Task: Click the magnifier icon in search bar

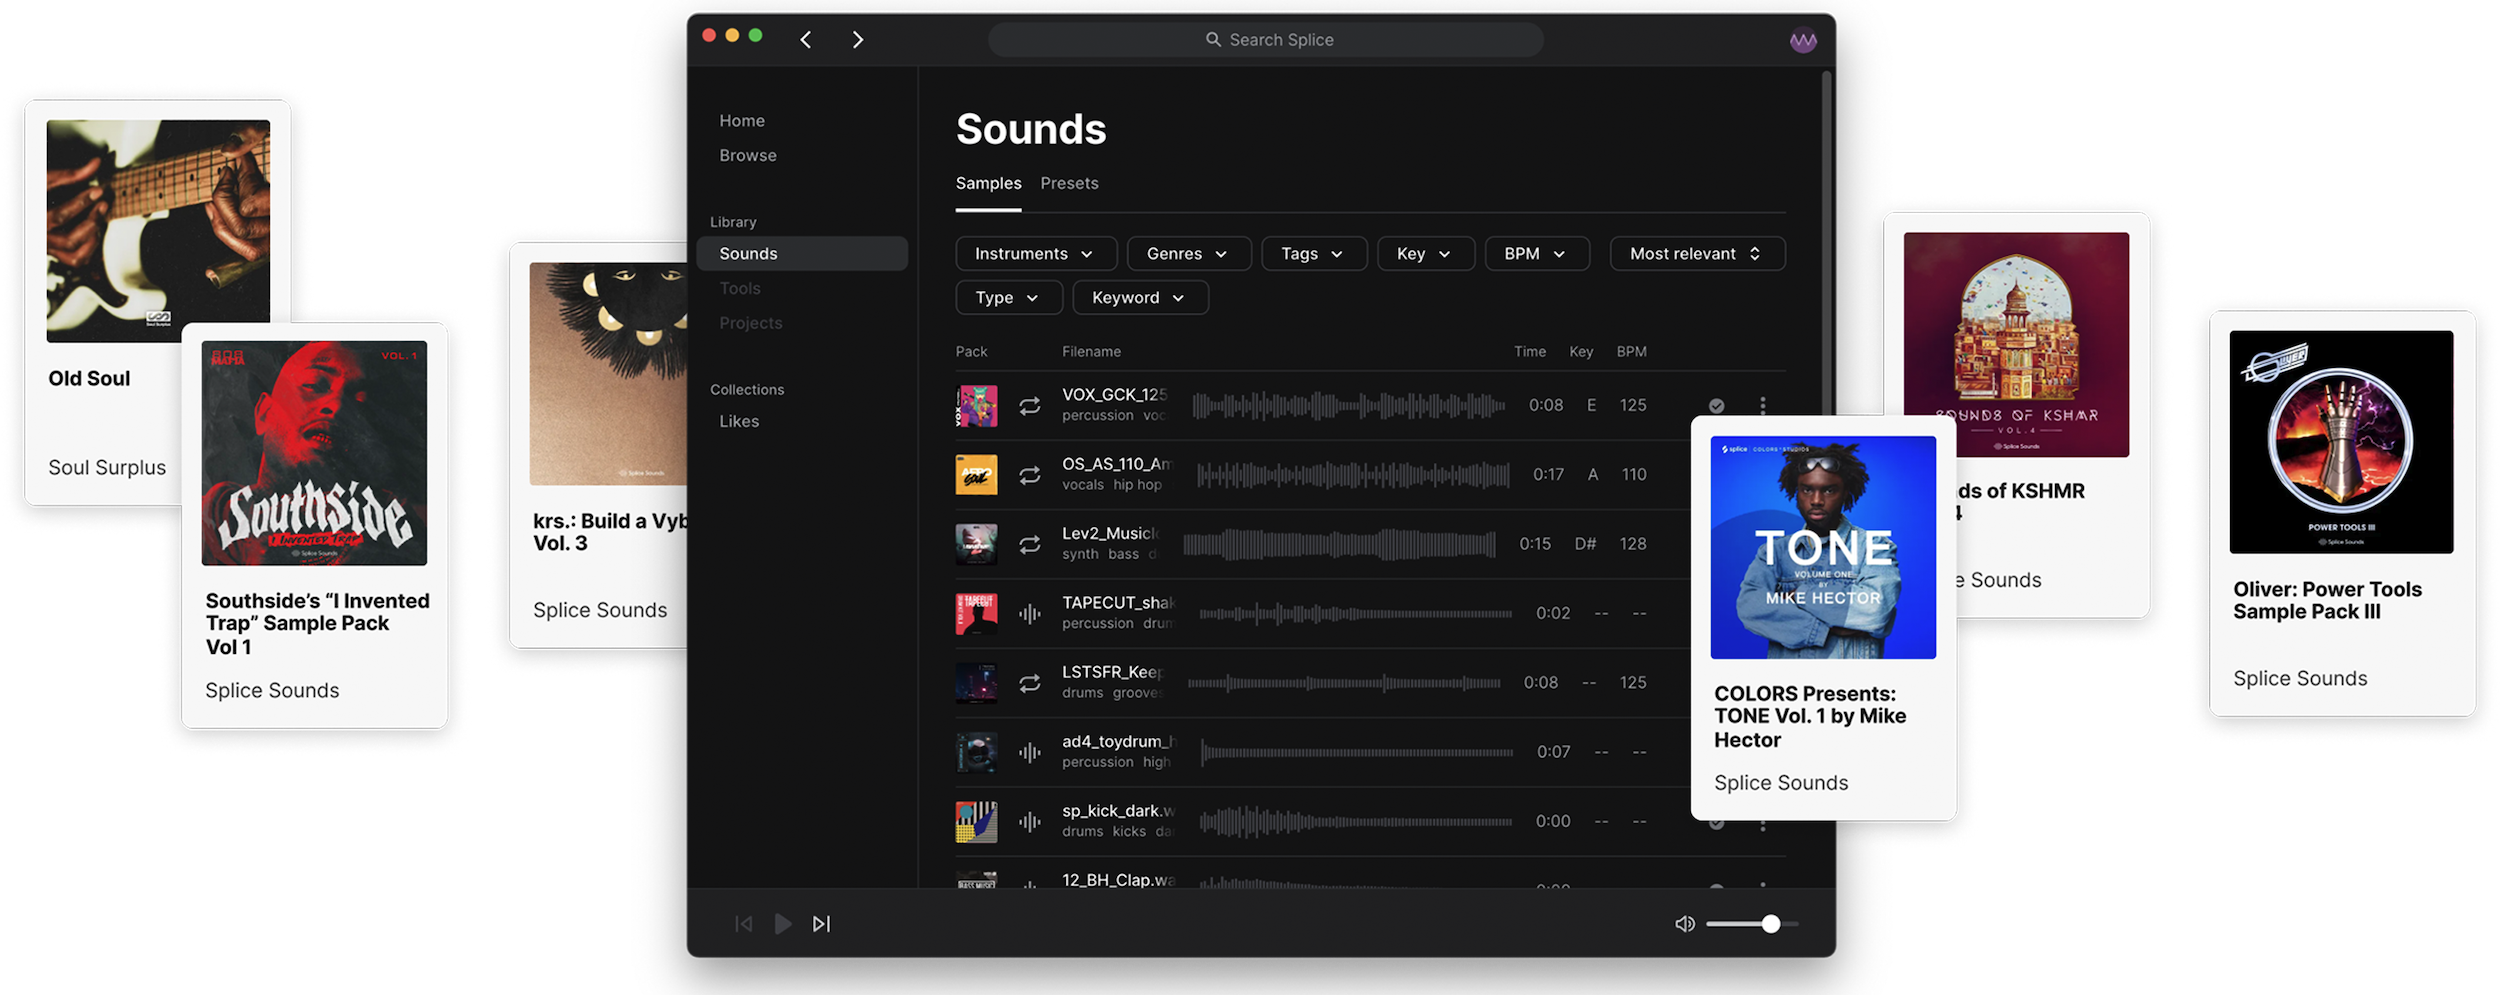Action: click(x=1212, y=39)
